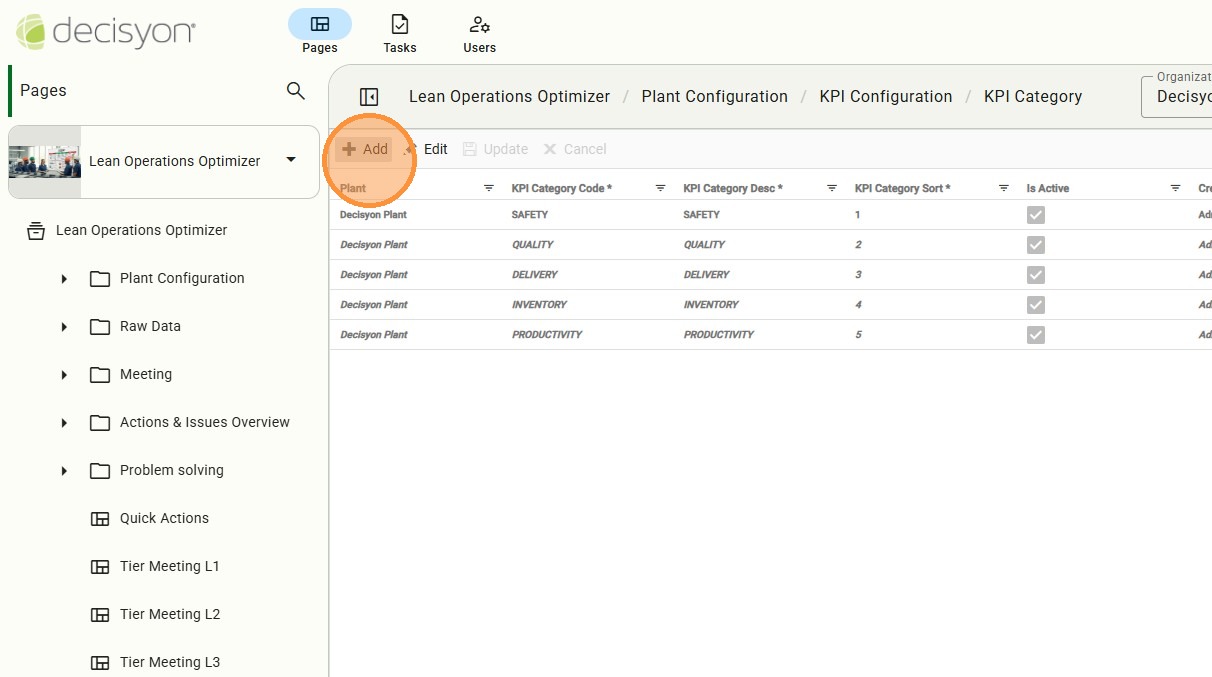Click the KPI Configuration breadcrumb link
1212x677 pixels.
coord(885,97)
